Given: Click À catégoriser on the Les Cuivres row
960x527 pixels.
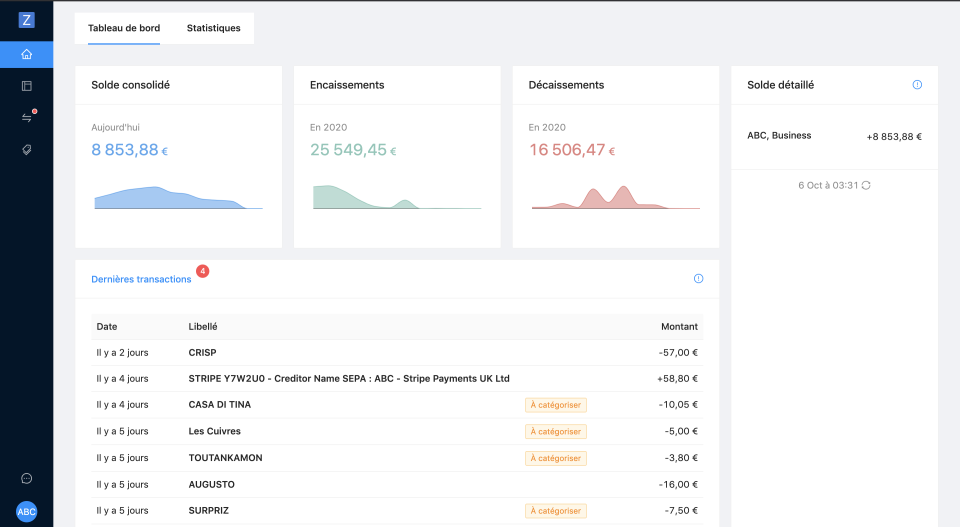Looking at the screenshot, I should 556,431.
